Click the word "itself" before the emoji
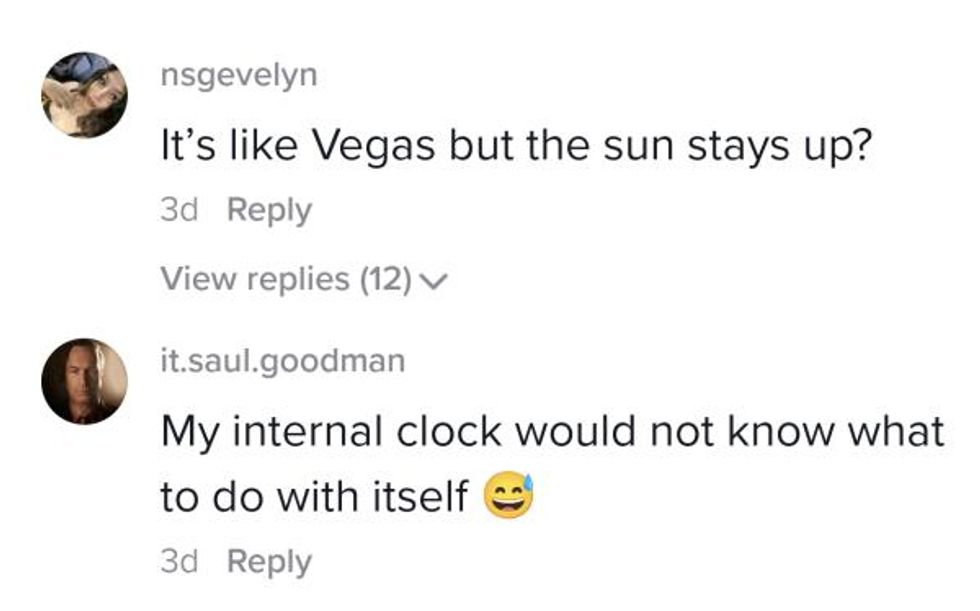This screenshot has height=611, width=980. [x=422, y=497]
